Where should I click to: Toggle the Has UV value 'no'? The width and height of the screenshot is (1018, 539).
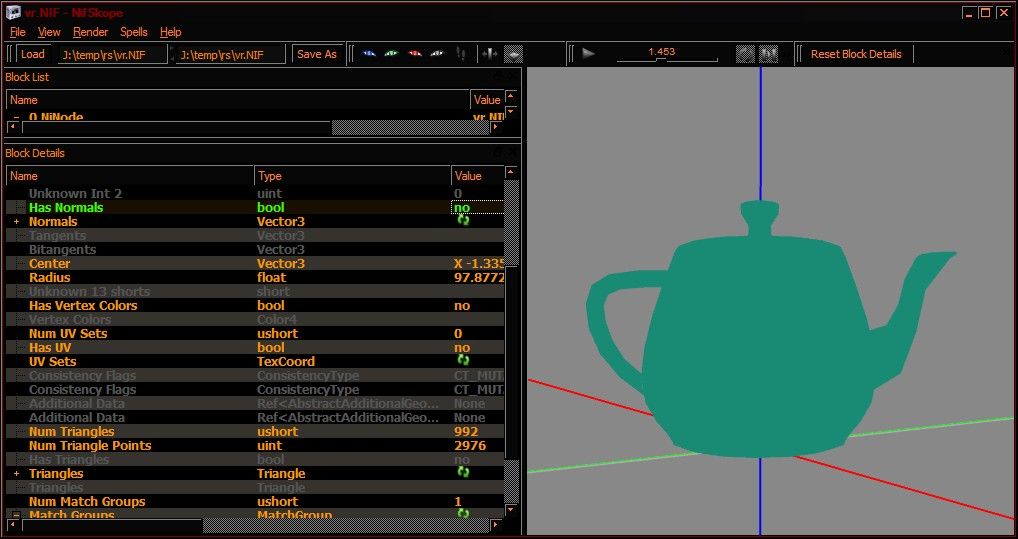coord(462,348)
